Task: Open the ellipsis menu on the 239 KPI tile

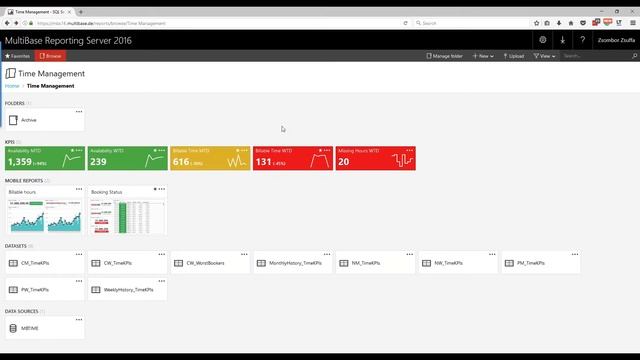Action: point(162,150)
